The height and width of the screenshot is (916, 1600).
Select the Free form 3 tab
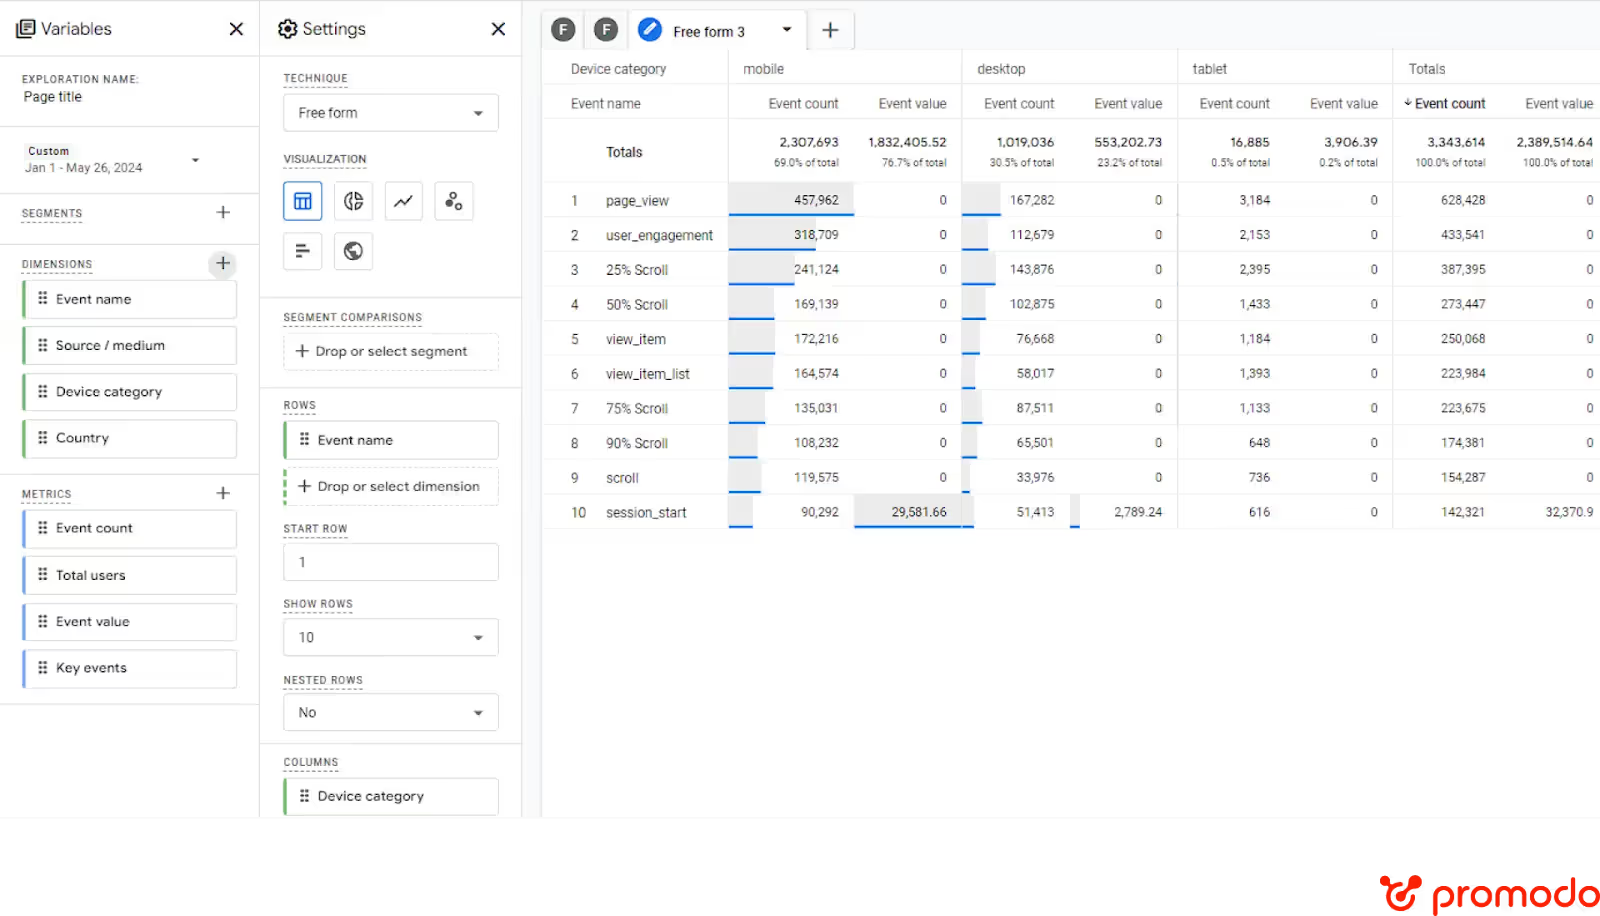point(708,31)
